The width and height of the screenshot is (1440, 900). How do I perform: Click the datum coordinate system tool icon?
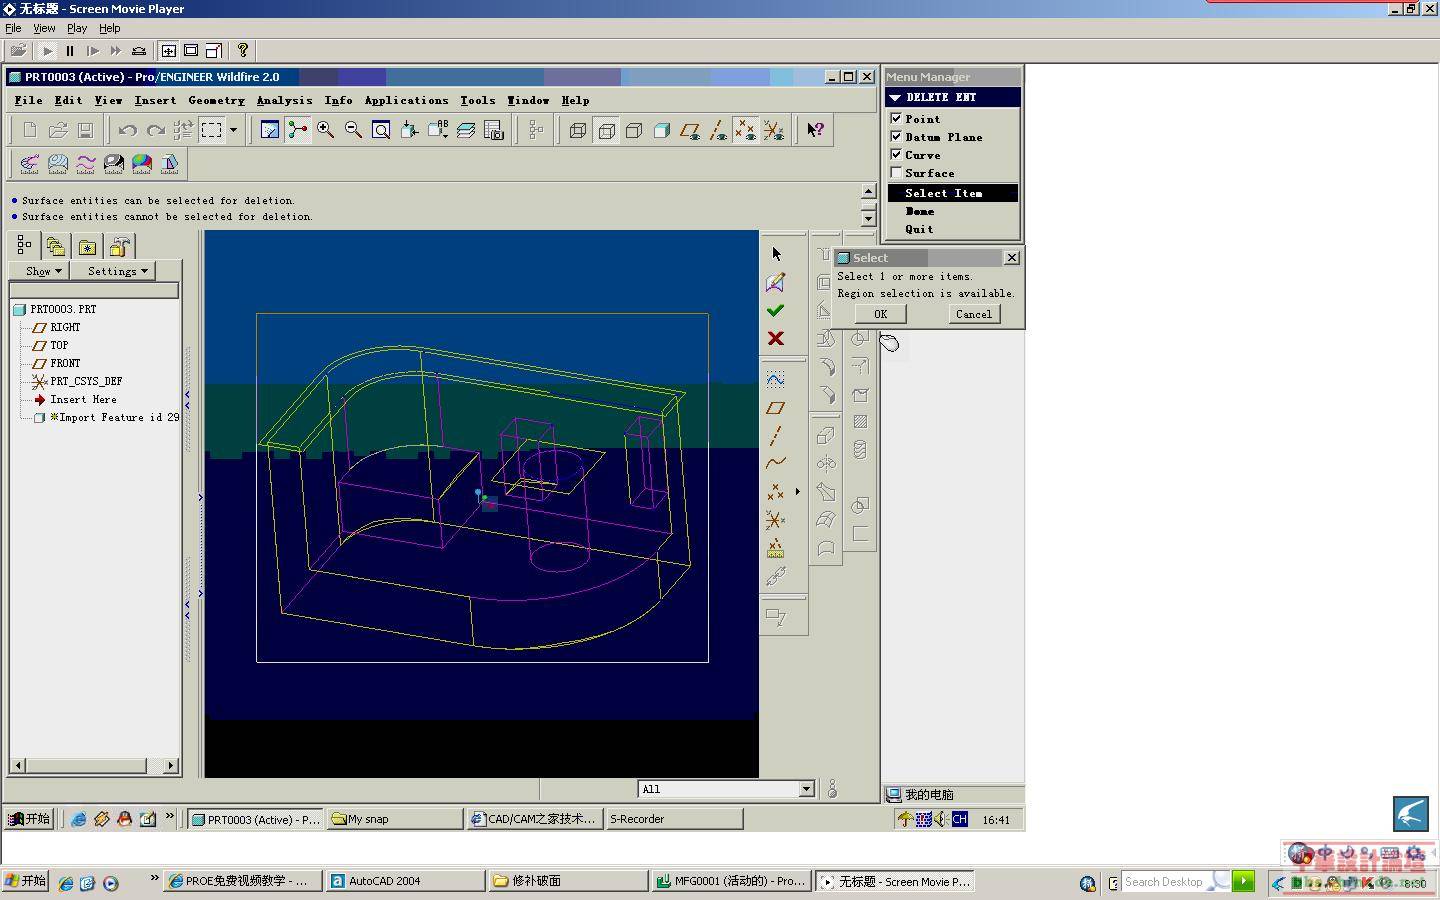[x=775, y=520]
